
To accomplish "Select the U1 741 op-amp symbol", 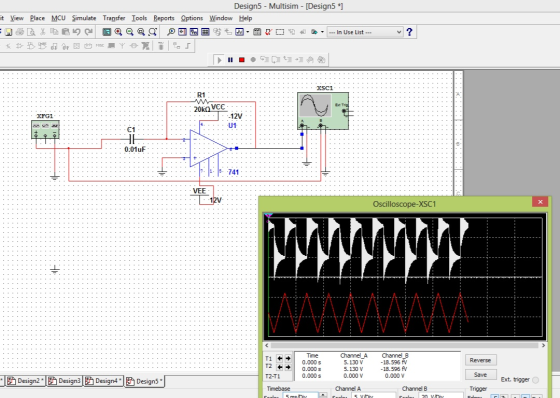I will coord(208,148).
